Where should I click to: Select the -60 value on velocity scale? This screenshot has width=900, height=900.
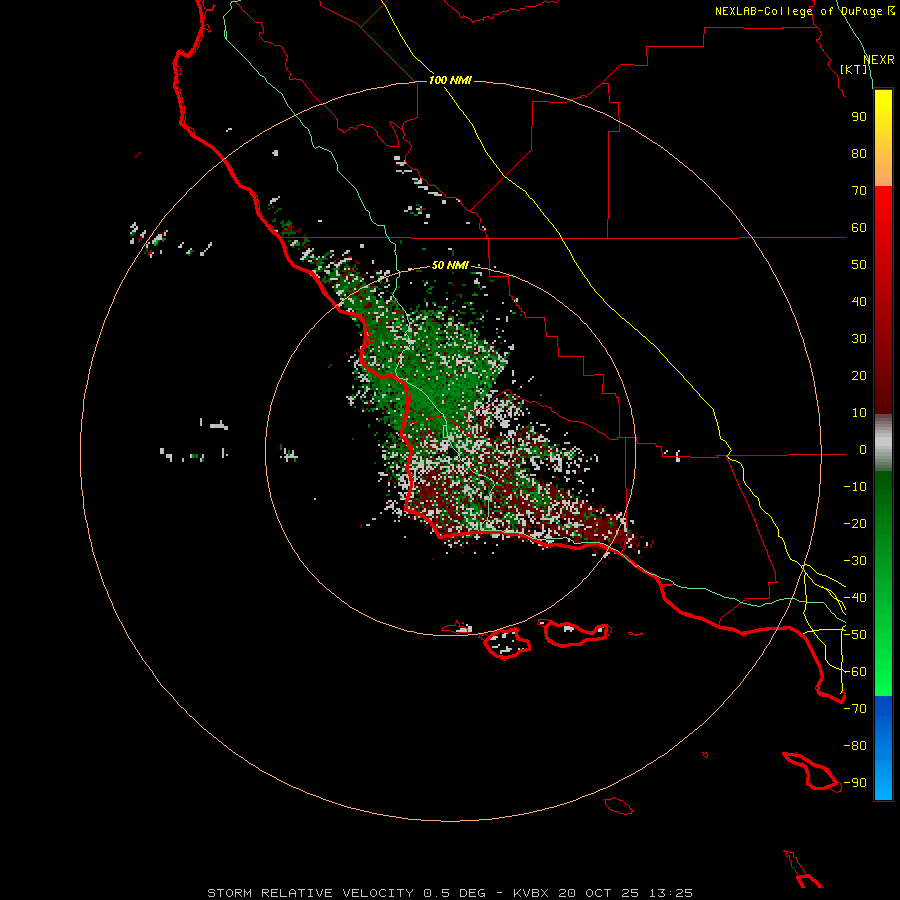[855, 672]
